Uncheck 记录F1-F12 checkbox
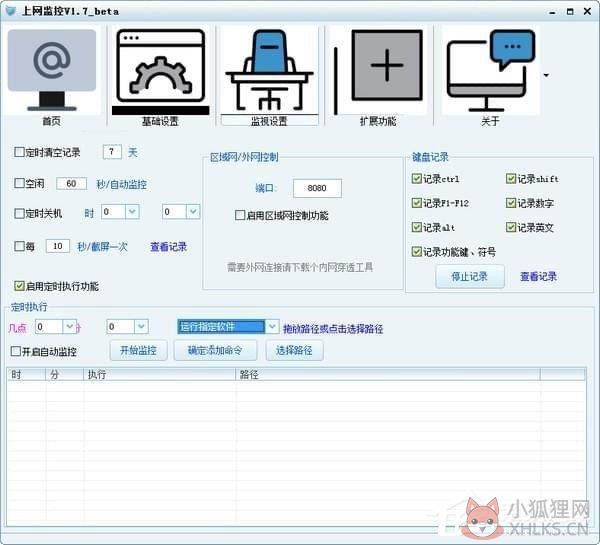 pyautogui.click(x=416, y=202)
